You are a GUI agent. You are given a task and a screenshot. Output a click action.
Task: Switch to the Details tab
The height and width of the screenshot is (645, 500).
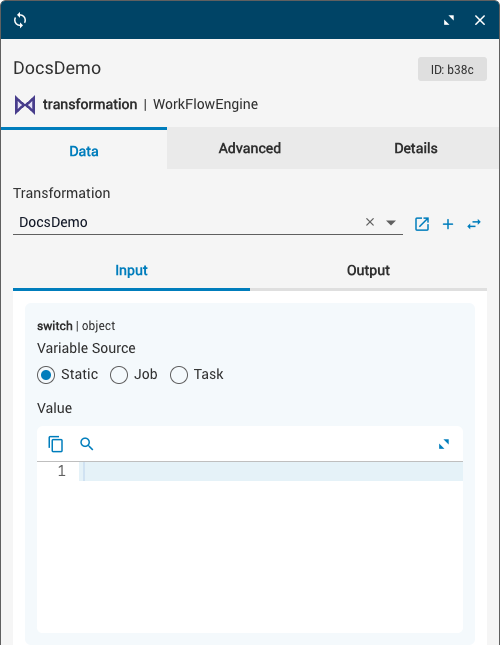[416, 148]
